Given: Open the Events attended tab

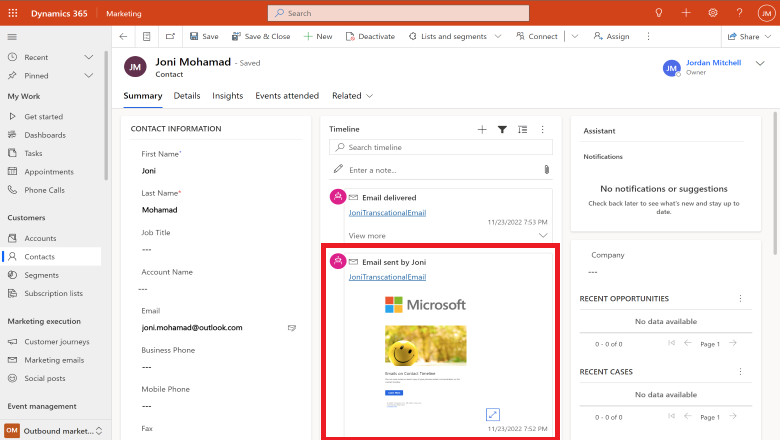Looking at the screenshot, I should 287,96.
